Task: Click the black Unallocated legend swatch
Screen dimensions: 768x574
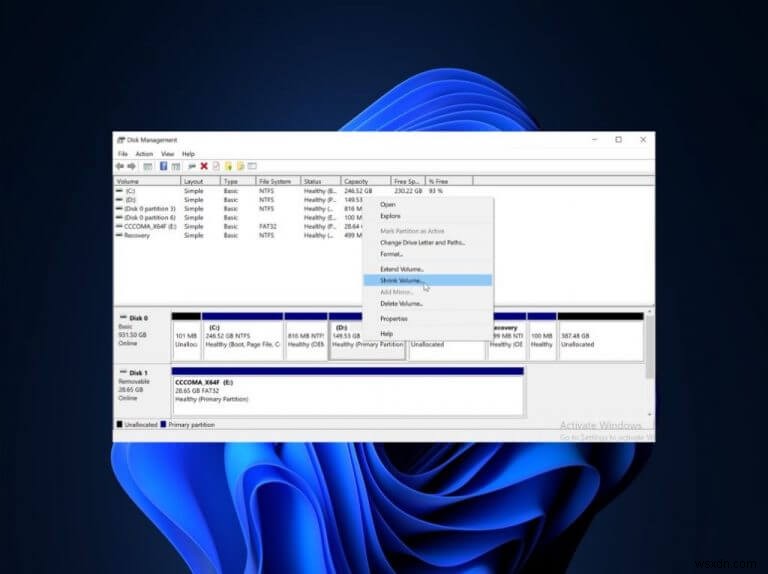Action: [x=120, y=424]
